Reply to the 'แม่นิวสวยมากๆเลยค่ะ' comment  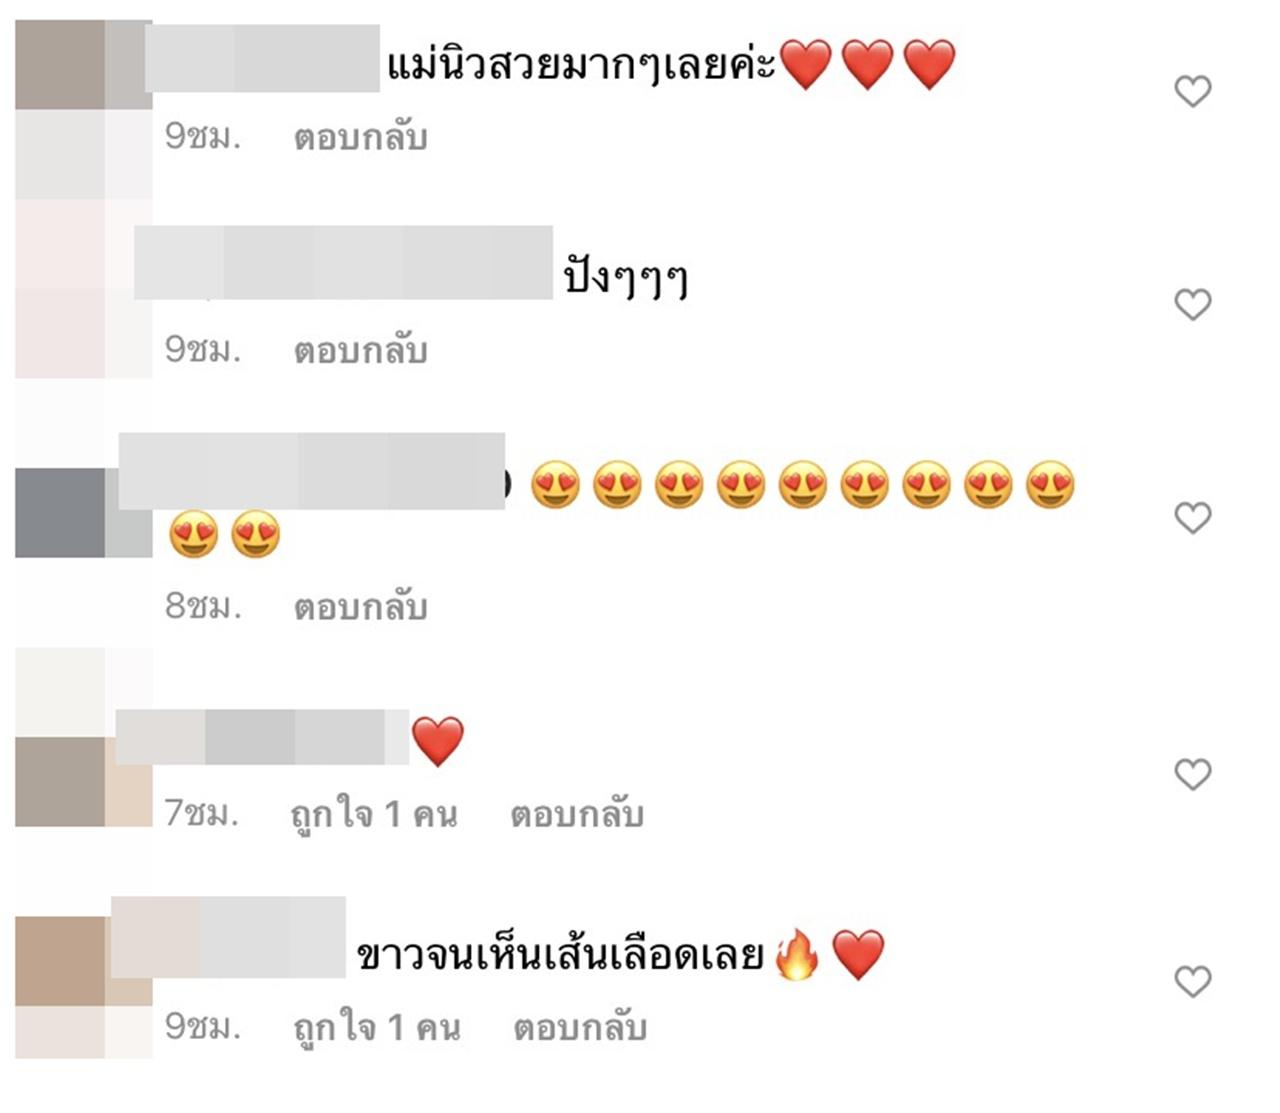360,137
